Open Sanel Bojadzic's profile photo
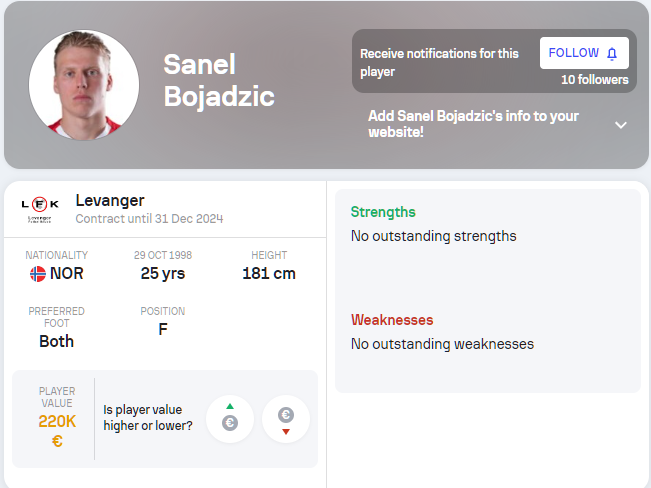The image size is (651, 488). pyautogui.click(x=84, y=85)
